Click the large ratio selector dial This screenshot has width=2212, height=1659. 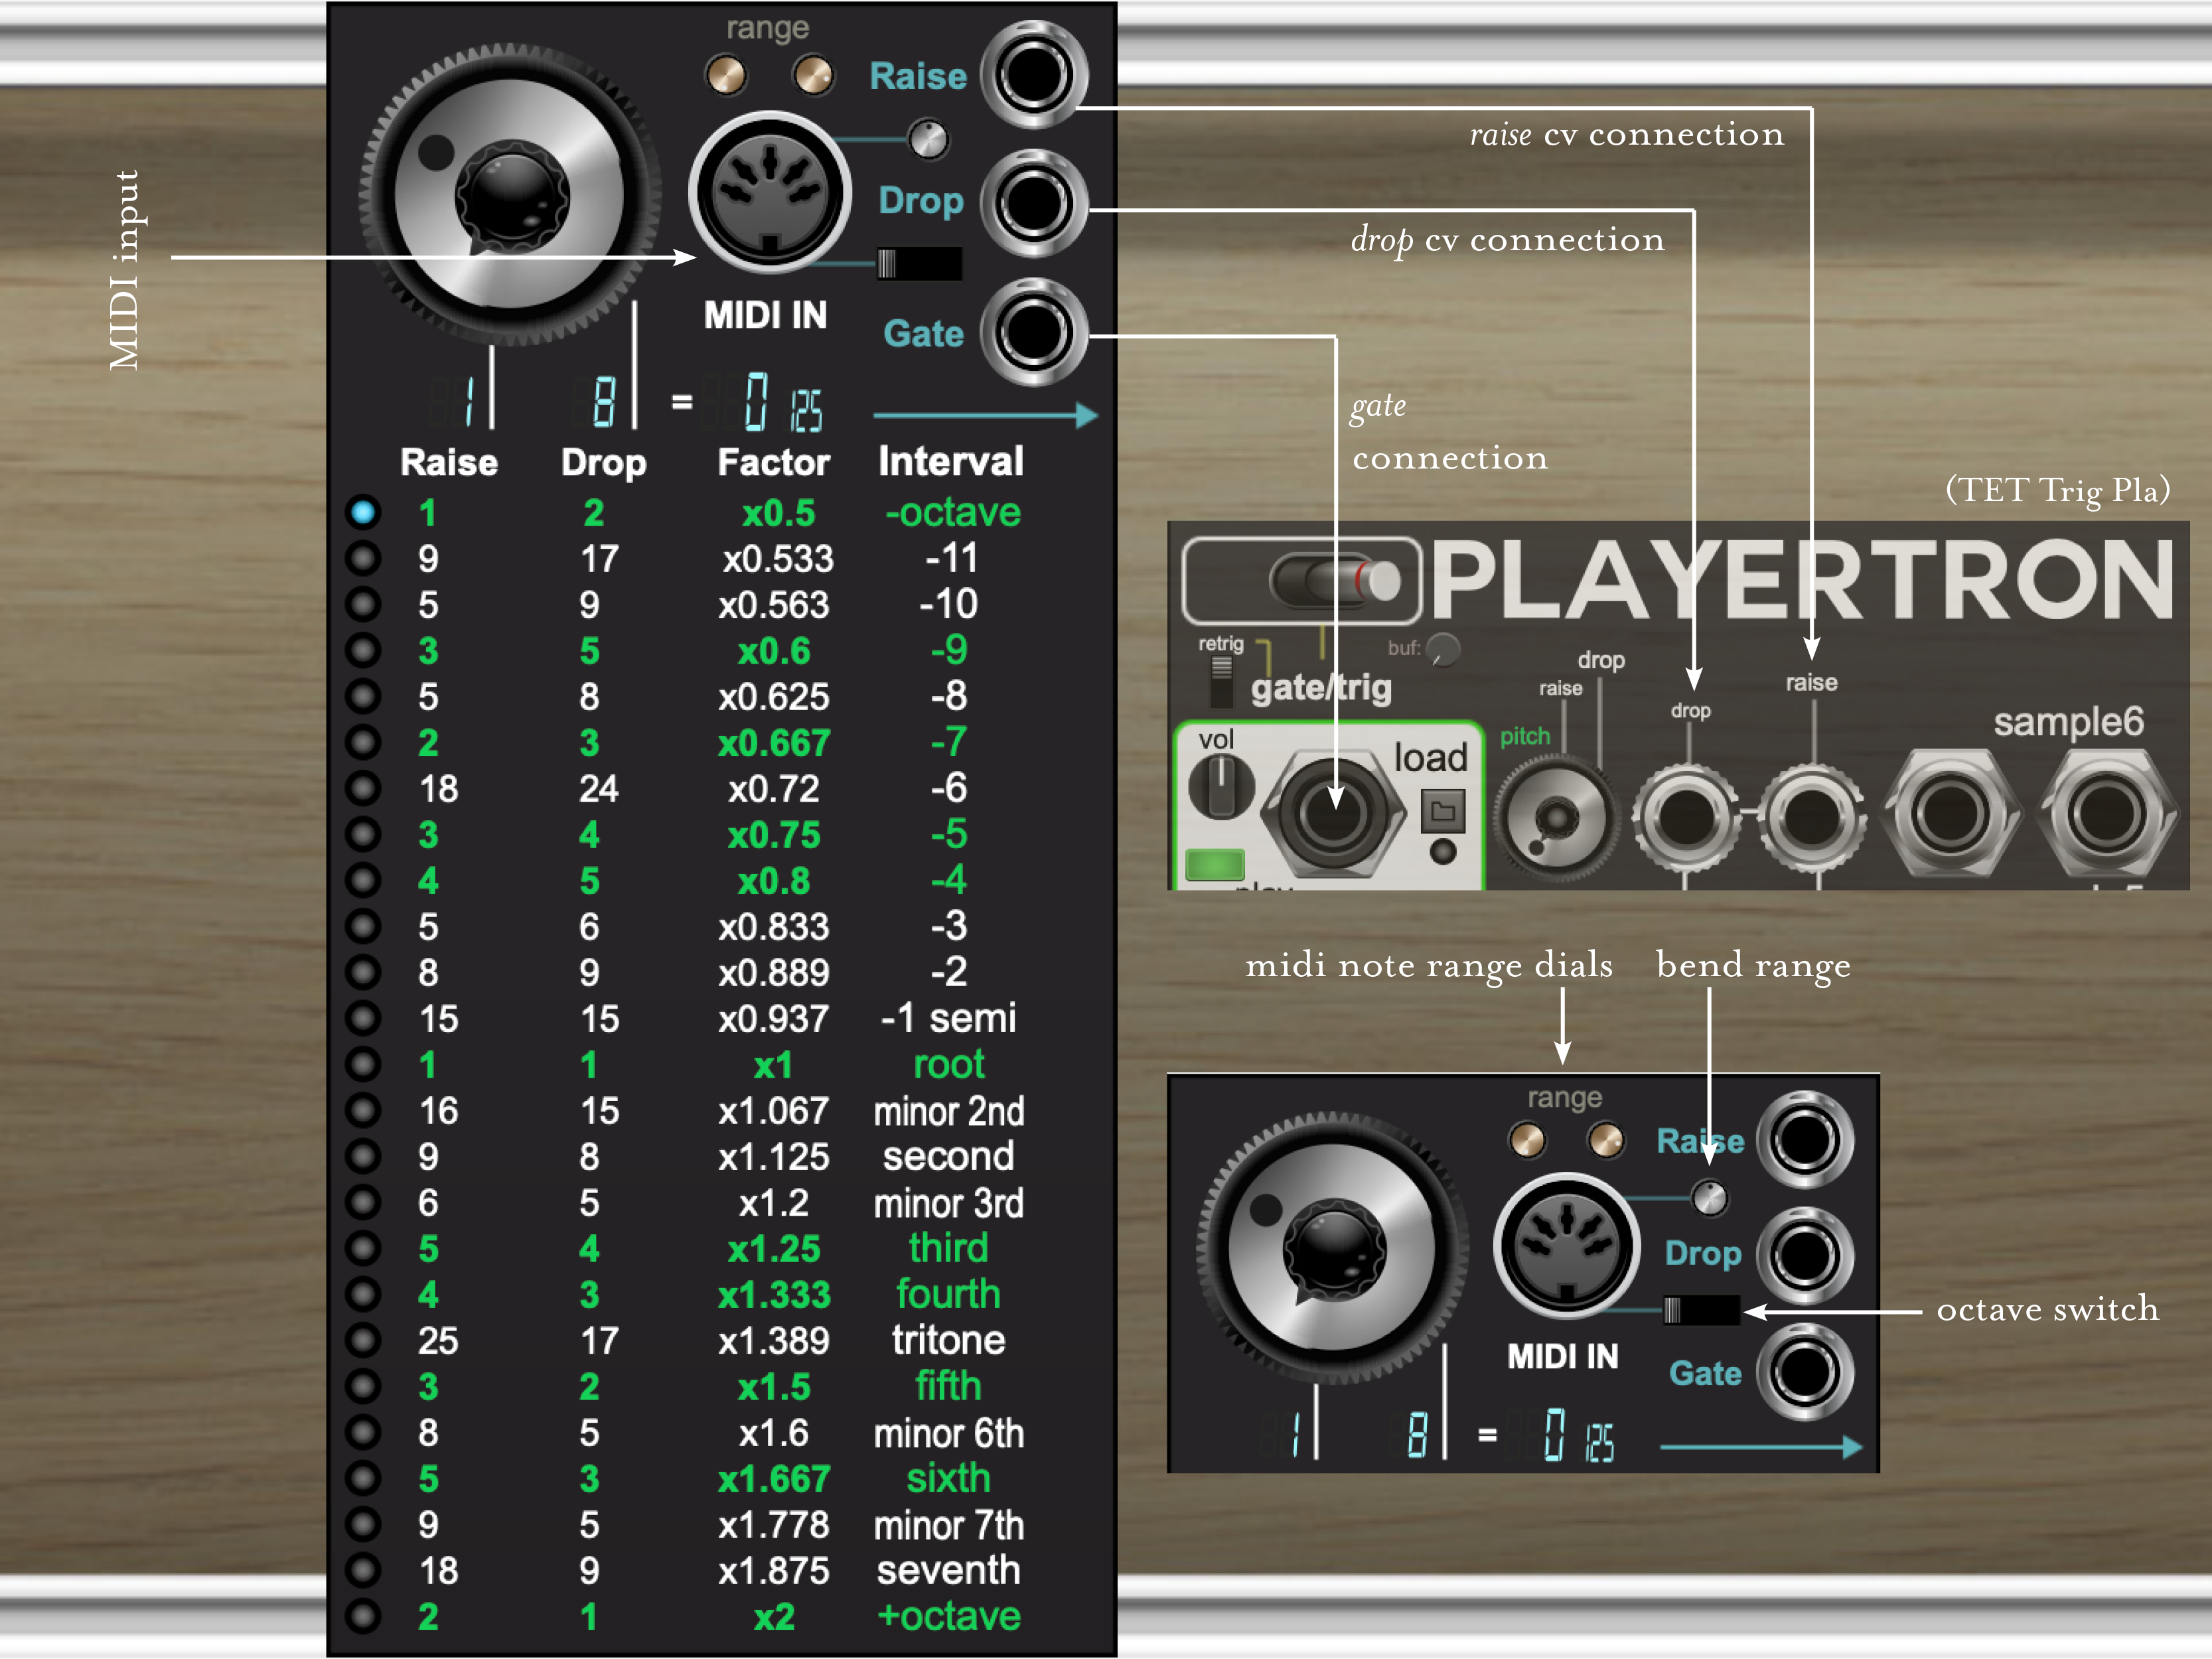pyautogui.click(x=510, y=195)
